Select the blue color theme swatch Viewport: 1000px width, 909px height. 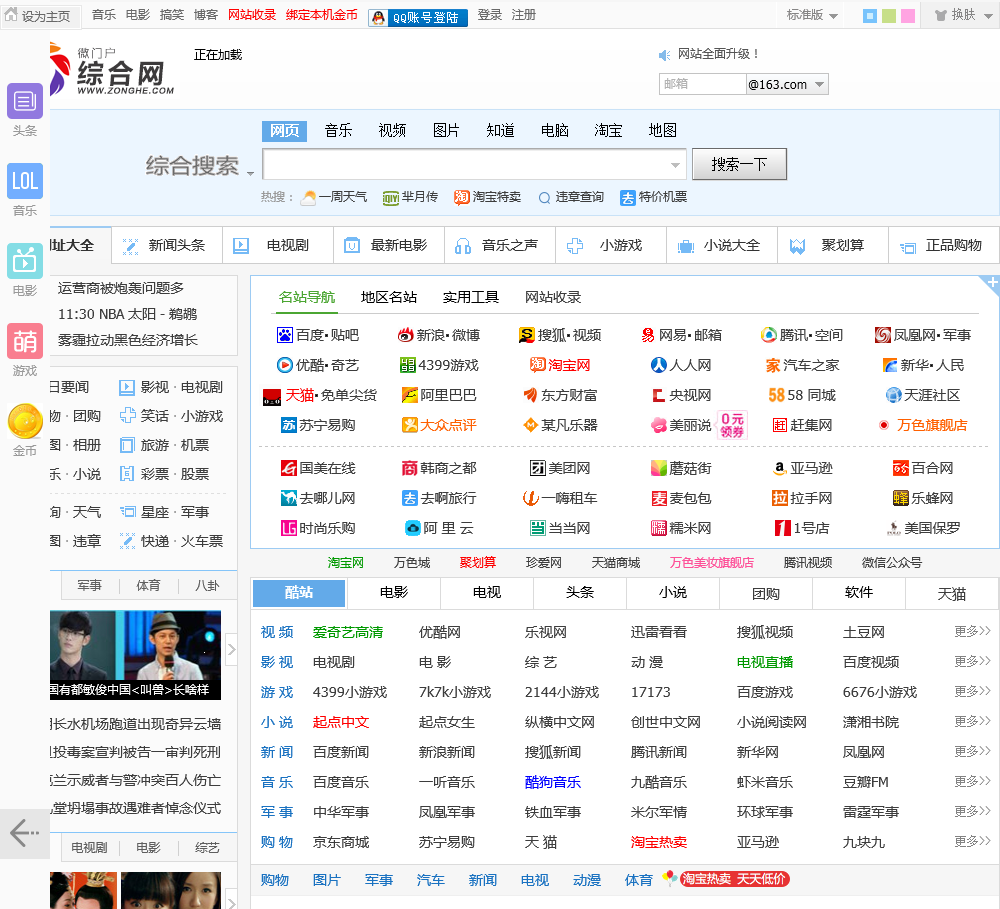click(870, 16)
